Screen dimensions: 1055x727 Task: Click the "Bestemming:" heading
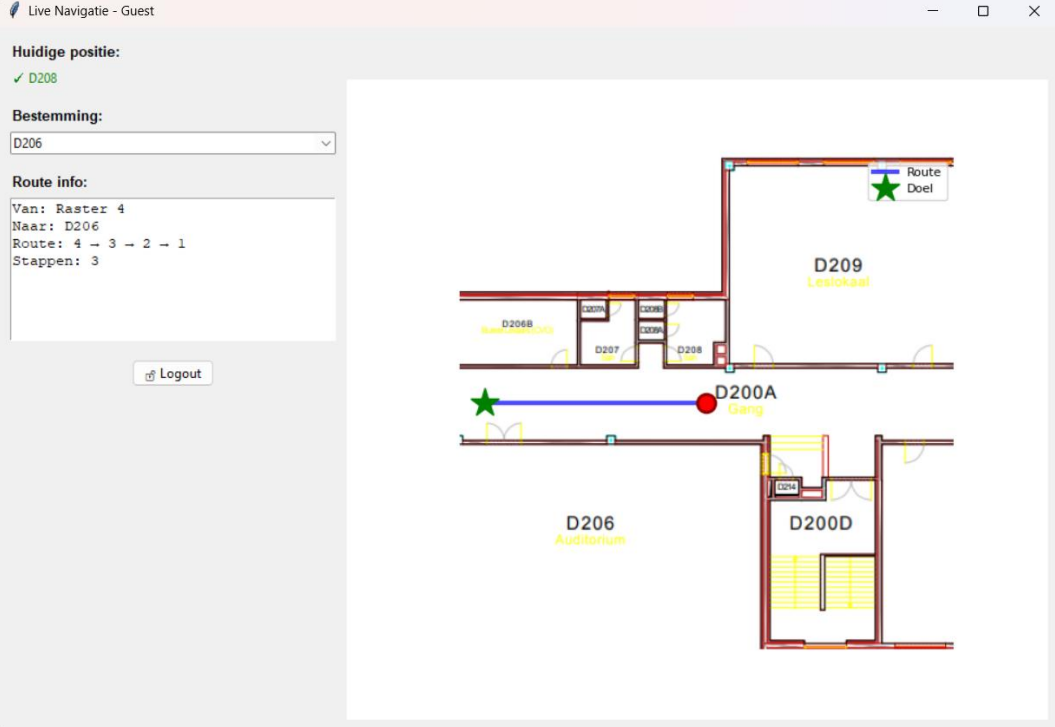click(x=57, y=116)
